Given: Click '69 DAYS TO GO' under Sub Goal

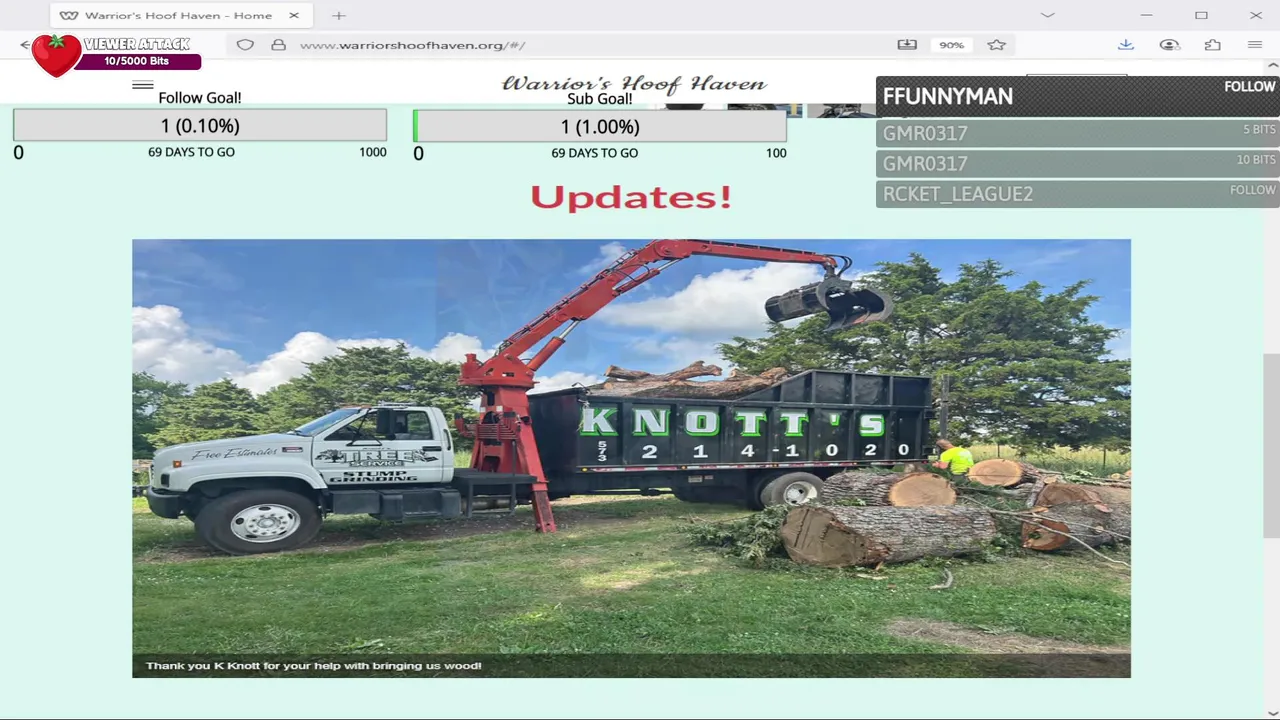Looking at the screenshot, I should pos(594,153).
